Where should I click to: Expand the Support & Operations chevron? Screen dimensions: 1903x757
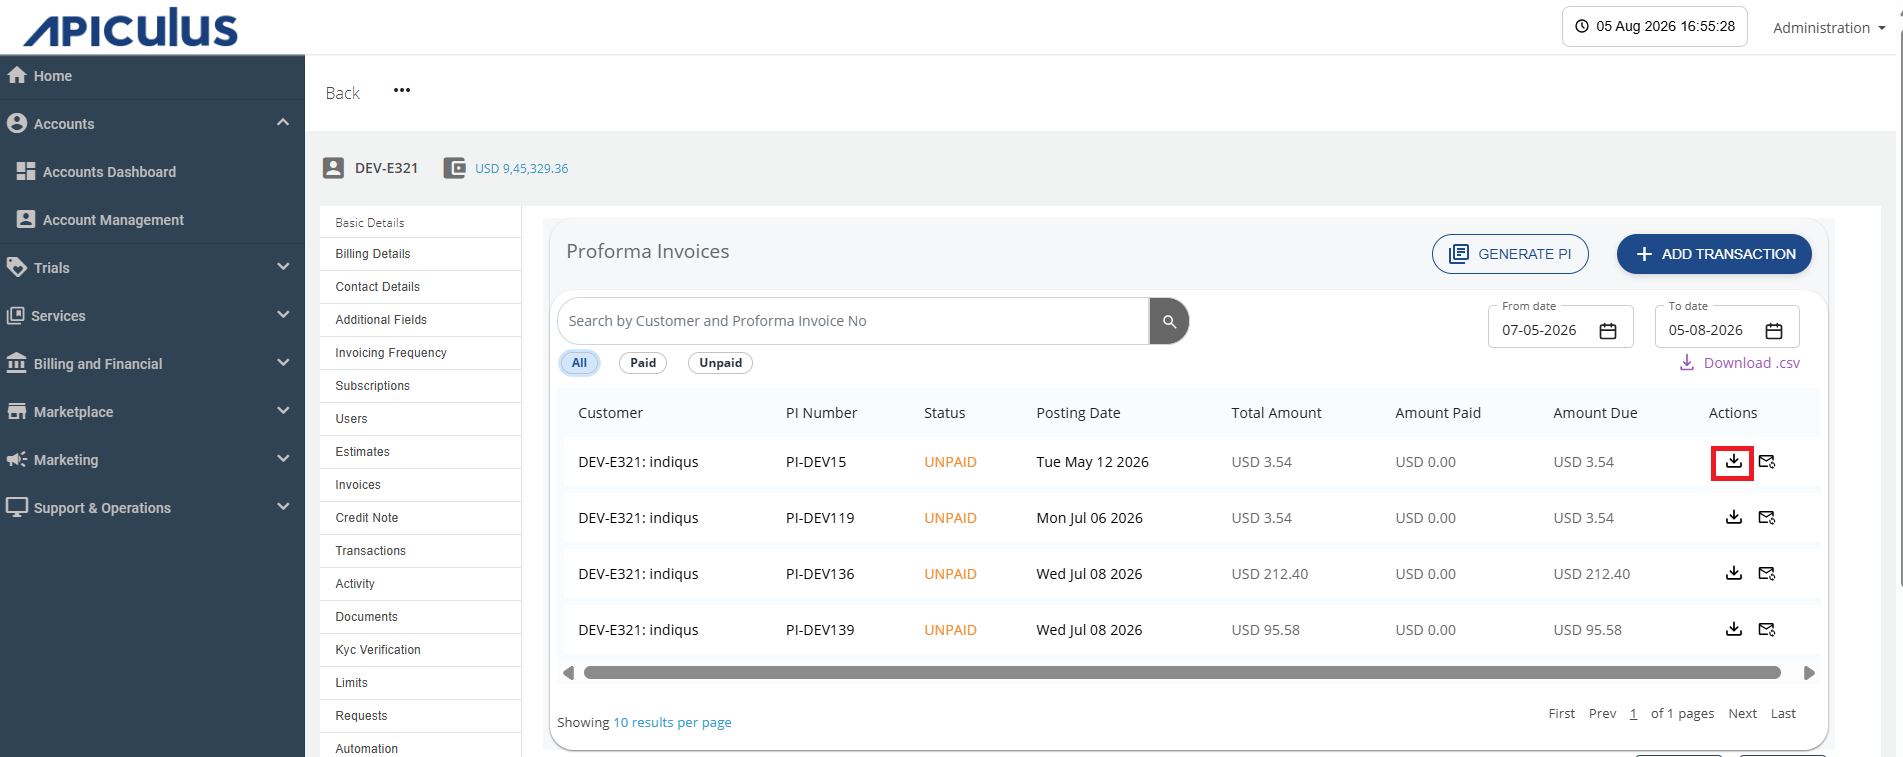coord(283,506)
